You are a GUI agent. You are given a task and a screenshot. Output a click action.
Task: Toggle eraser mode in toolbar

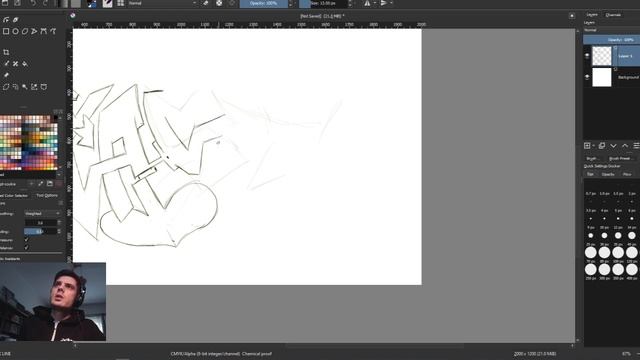coord(206,3)
